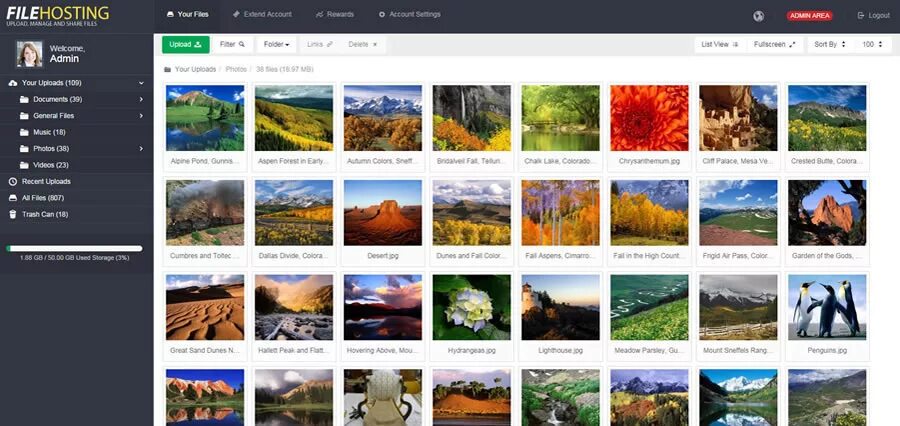The image size is (900, 426).
Task: Select the Bridalveil Fall thumbnail
Action: (472, 118)
